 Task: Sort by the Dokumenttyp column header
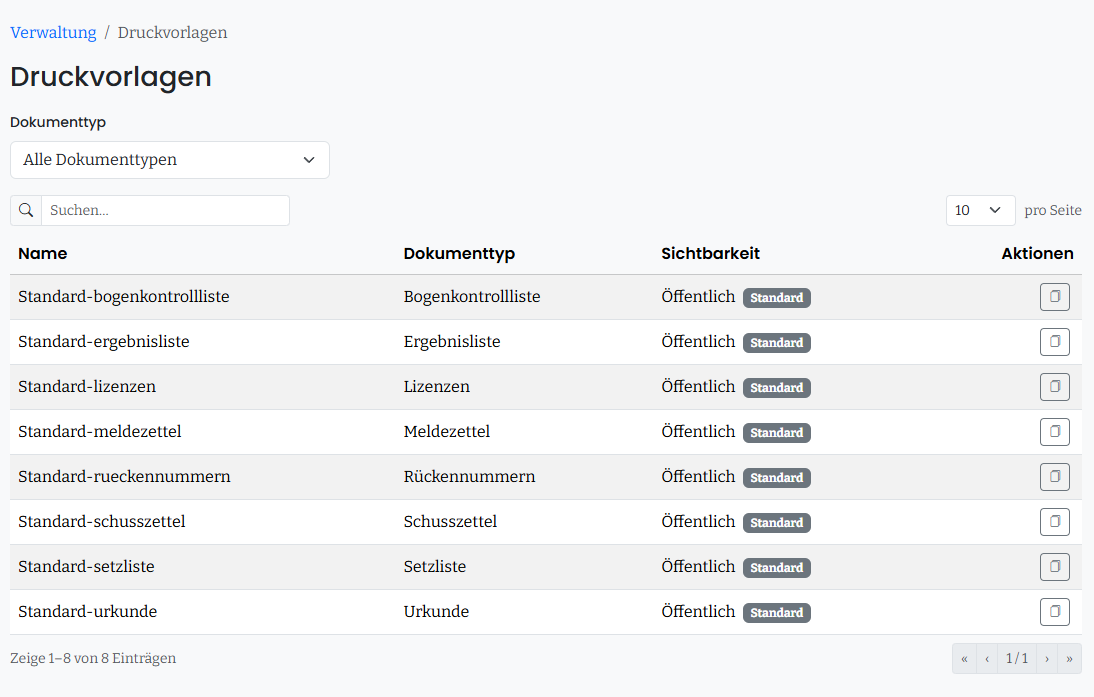(x=459, y=253)
